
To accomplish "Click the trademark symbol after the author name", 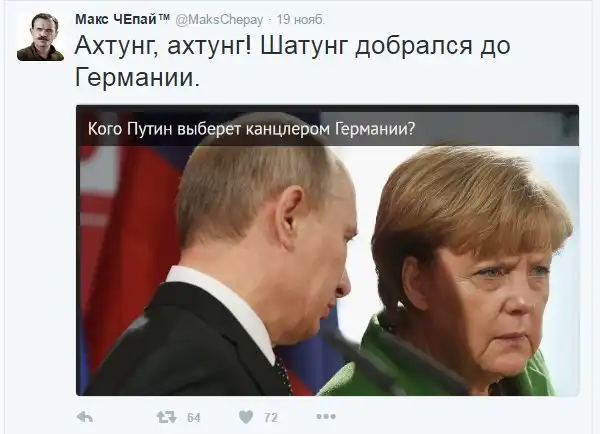I will (x=164, y=17).
